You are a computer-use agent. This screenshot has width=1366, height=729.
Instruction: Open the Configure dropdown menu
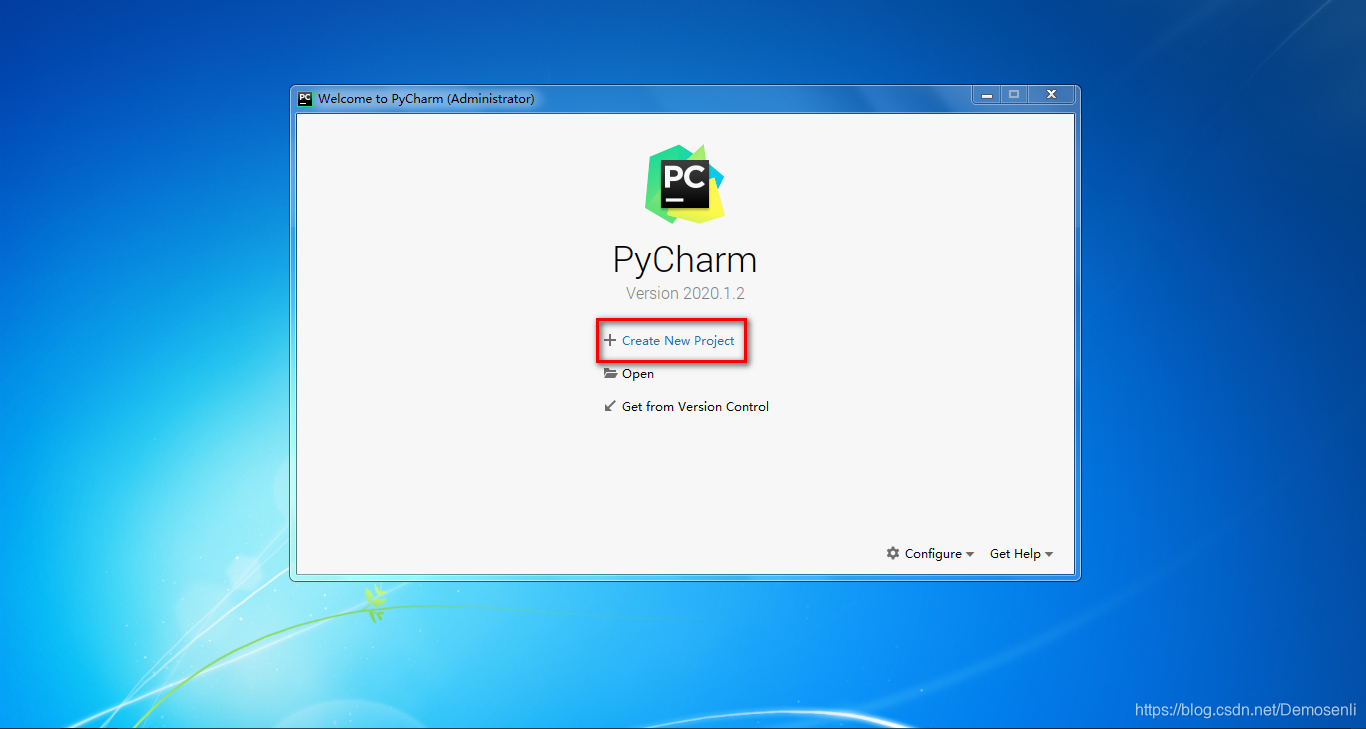938,554
